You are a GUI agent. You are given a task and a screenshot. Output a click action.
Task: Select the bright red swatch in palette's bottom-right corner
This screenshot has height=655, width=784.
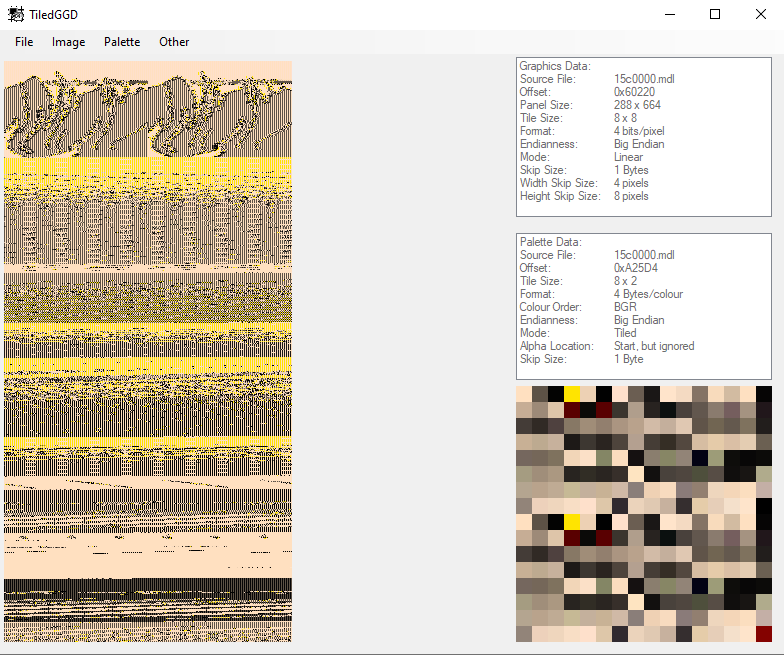[764, 634]
